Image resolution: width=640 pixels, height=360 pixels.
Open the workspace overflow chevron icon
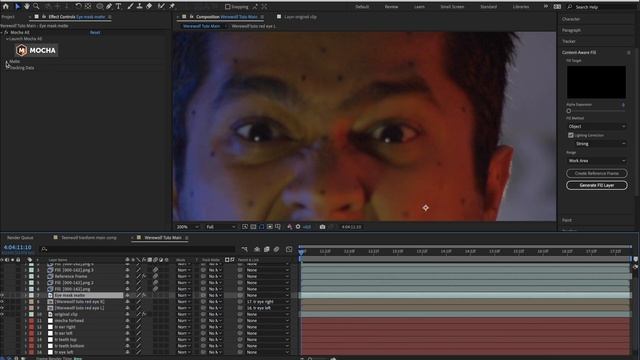pos(546,7)
